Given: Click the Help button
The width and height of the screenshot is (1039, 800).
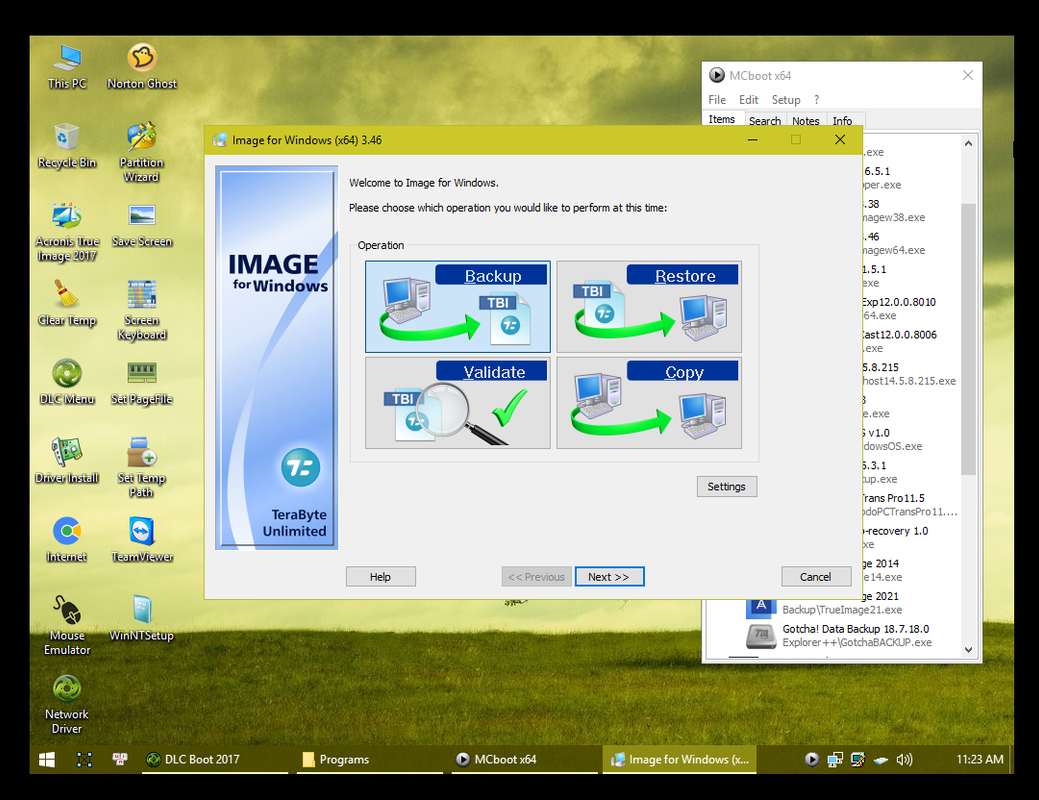Looking at the screenshot, I should coord(380,577).
